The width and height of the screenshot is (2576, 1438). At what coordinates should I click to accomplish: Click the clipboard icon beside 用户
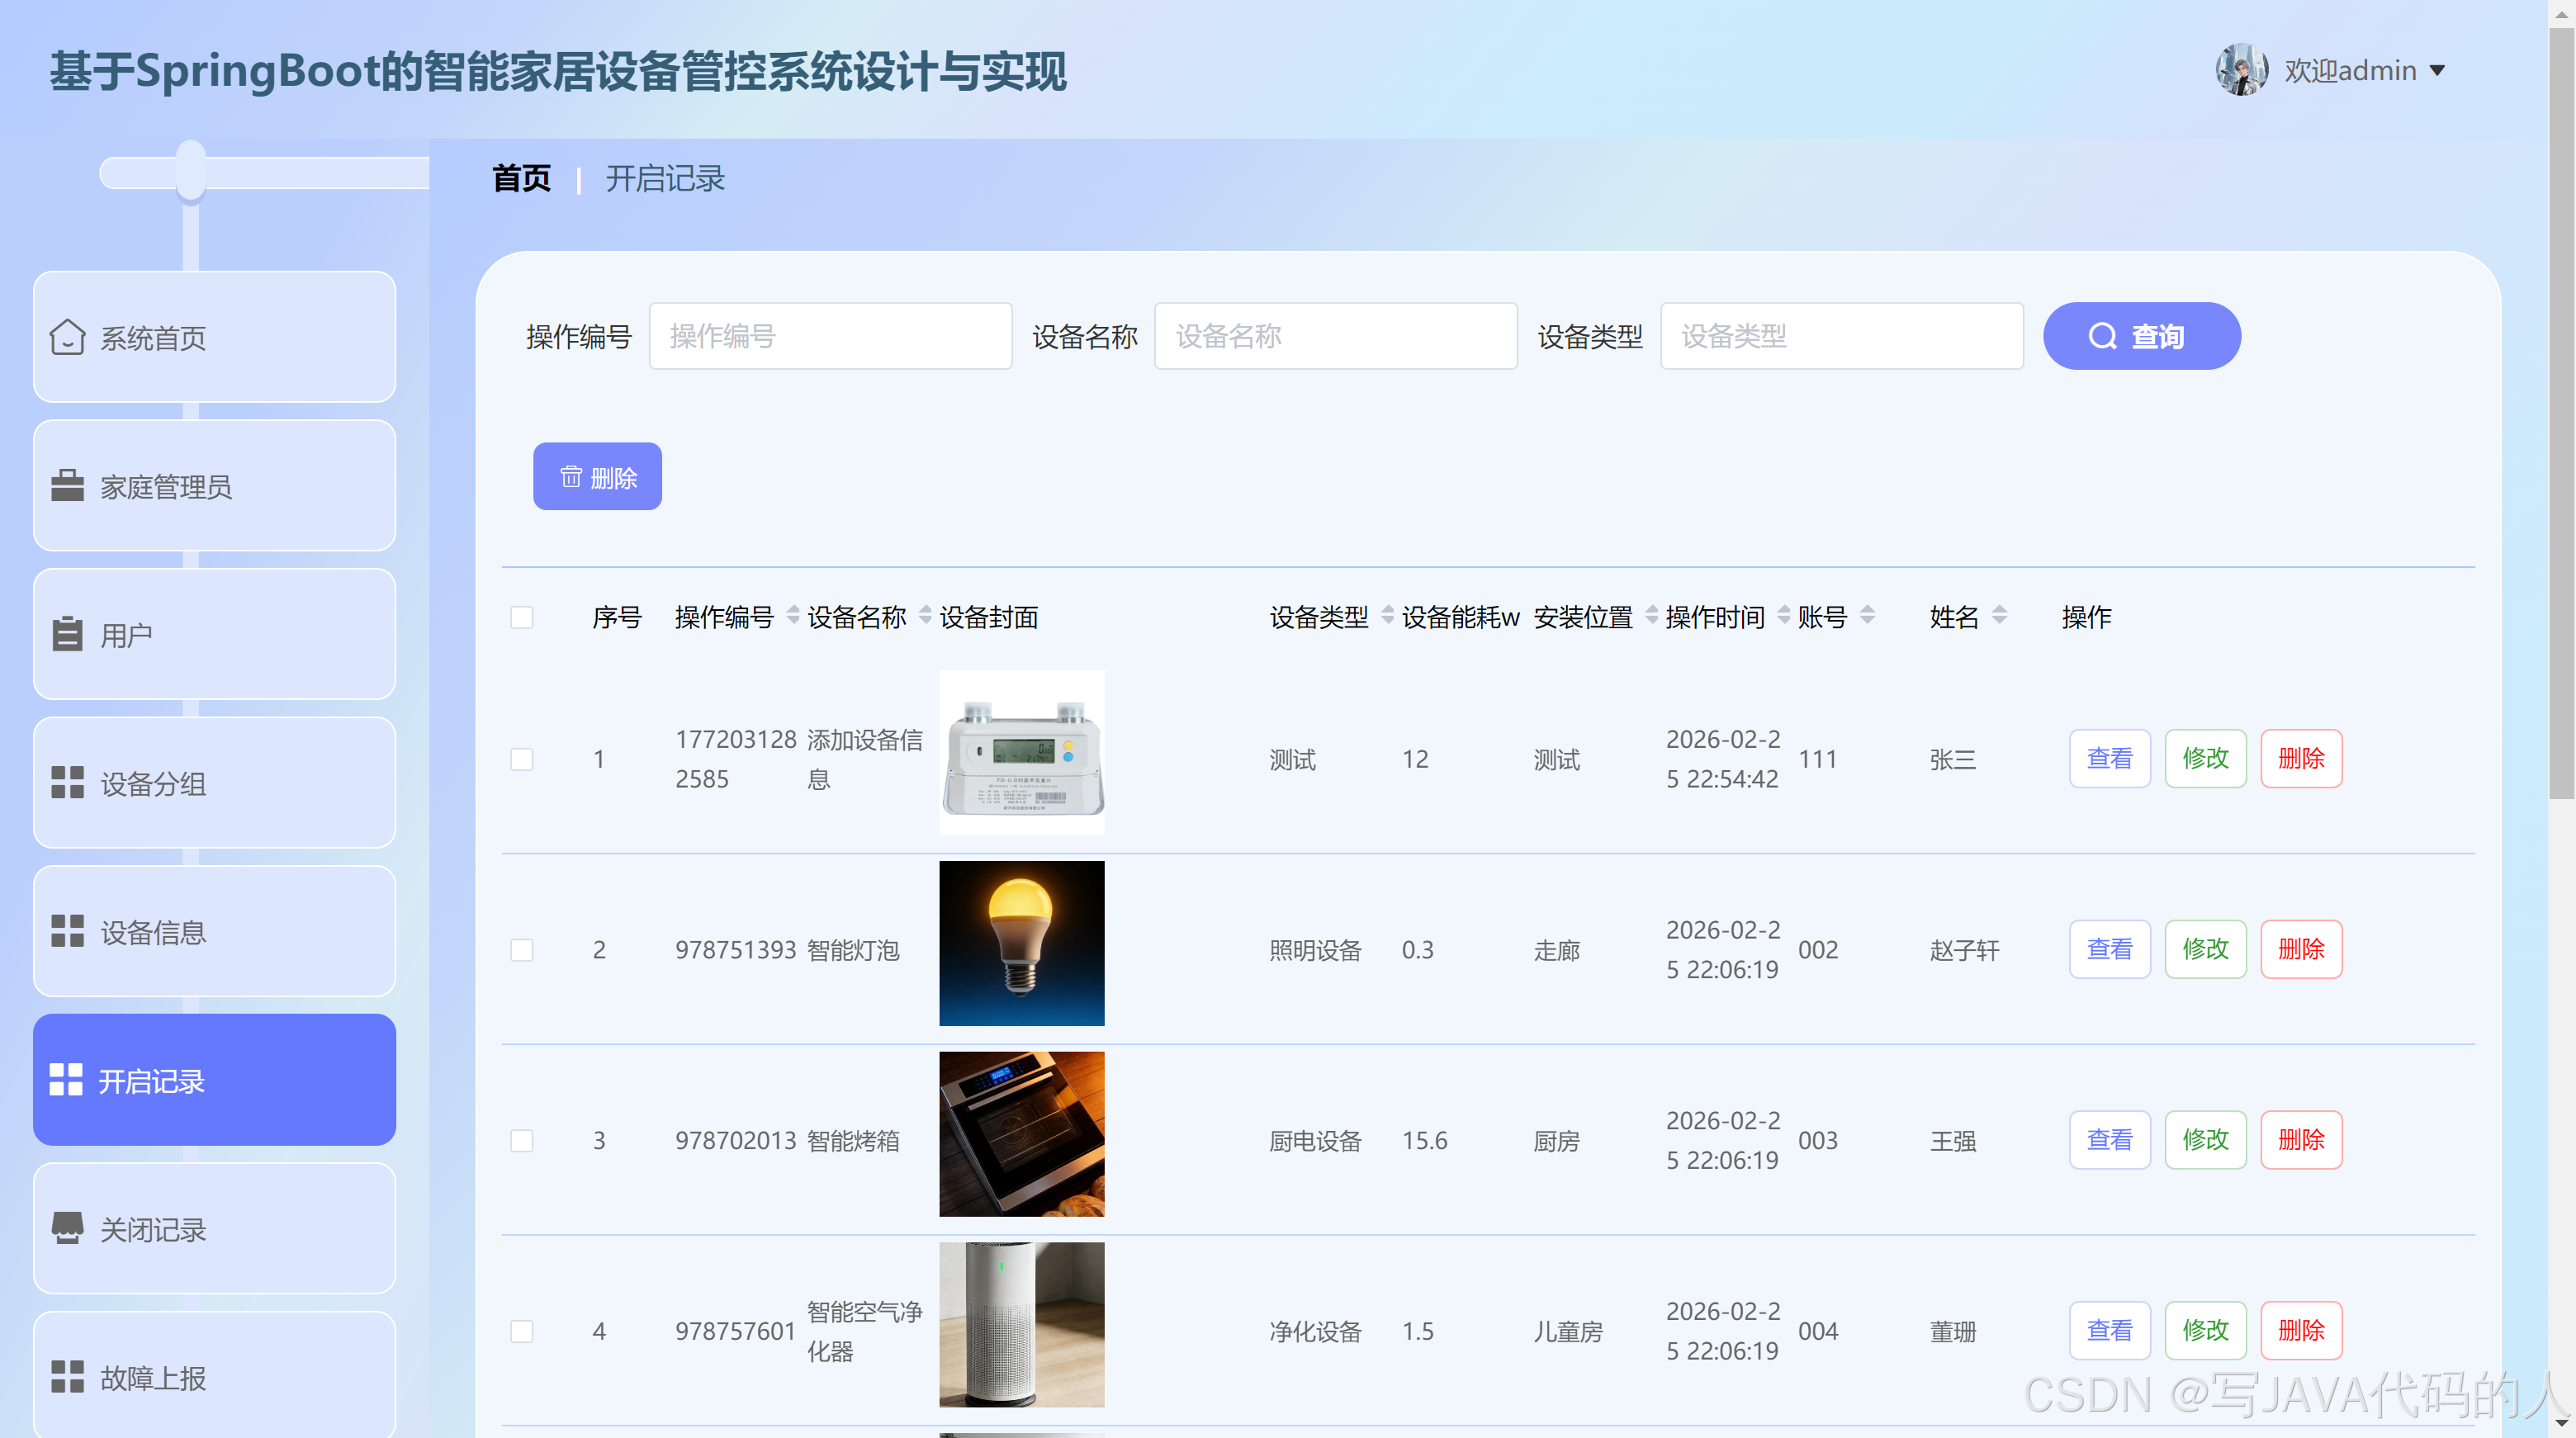click(67, 633)
